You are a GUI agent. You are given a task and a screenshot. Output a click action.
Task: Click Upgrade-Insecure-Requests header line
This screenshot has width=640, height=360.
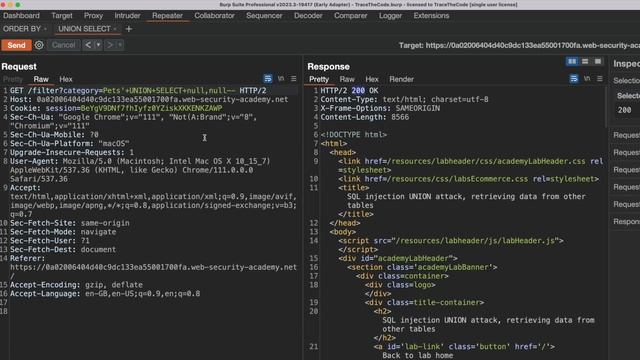(72, 152)
